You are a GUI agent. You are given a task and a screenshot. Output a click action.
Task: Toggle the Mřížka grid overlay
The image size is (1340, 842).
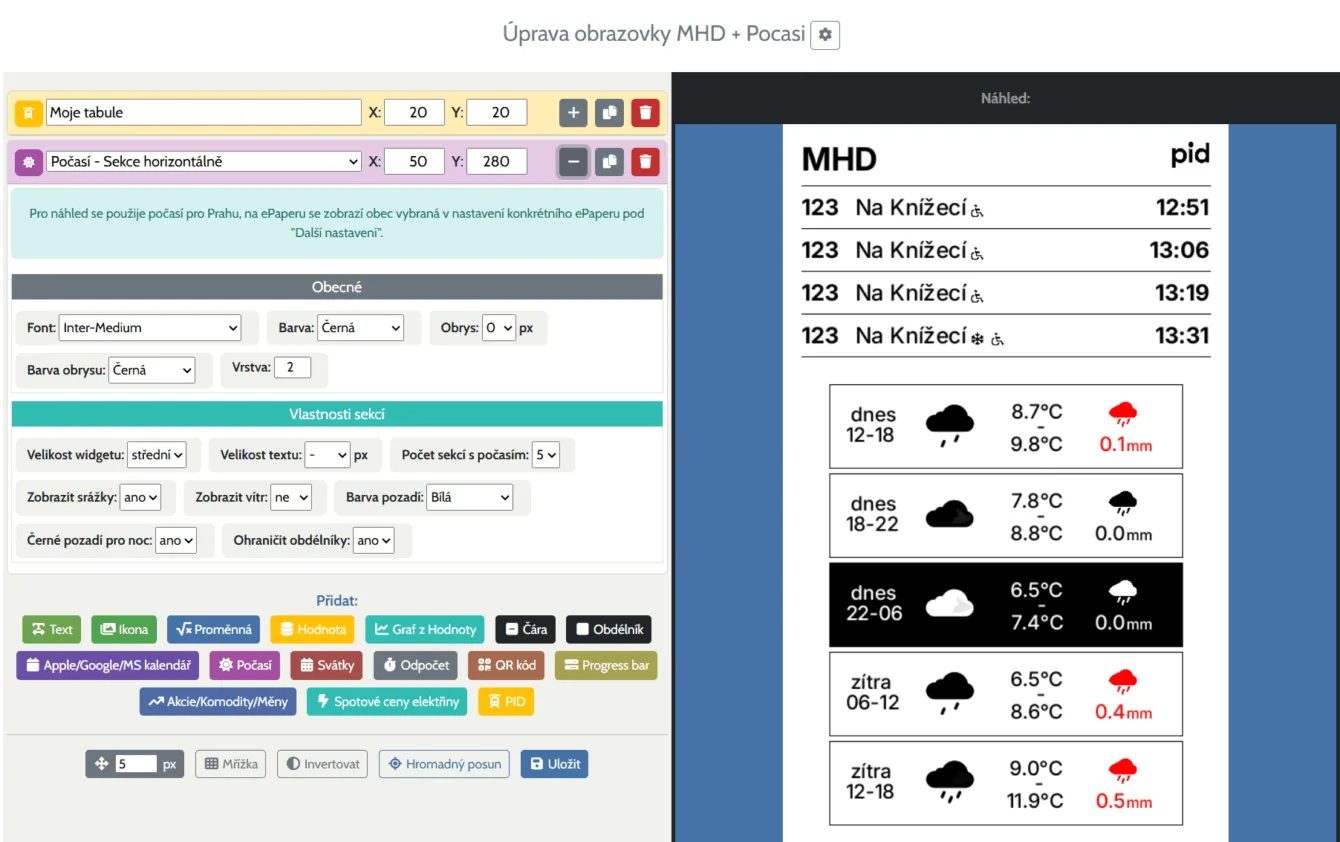pyautogui.click(x=230, y=763)
